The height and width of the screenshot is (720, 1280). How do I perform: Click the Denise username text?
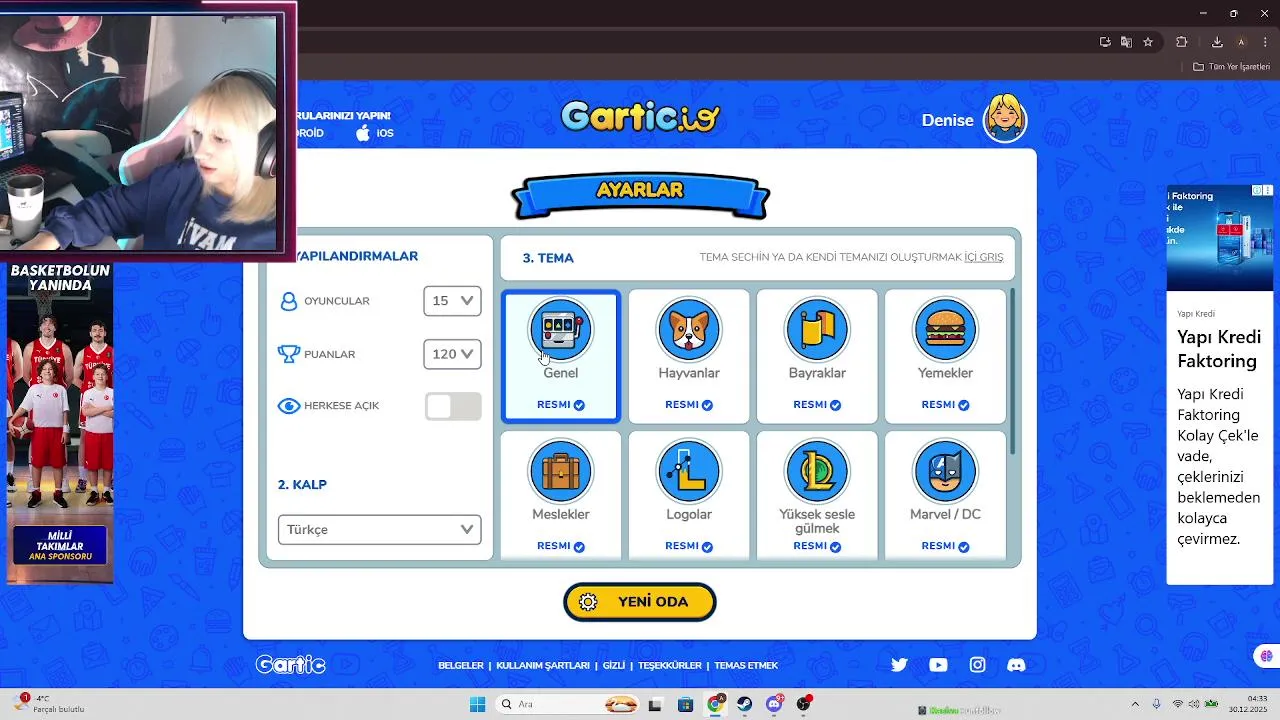947,120
